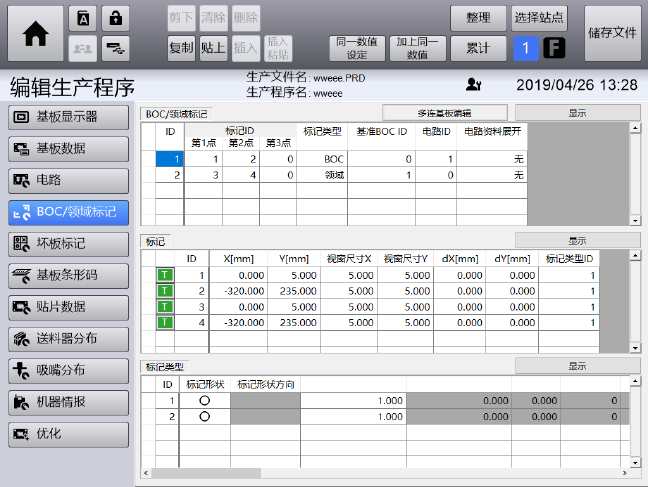Click the 删除 delete button
Image resolution: width=648 pixels, height=487 pixels.
pyautogui.click(x=246, y=18)
